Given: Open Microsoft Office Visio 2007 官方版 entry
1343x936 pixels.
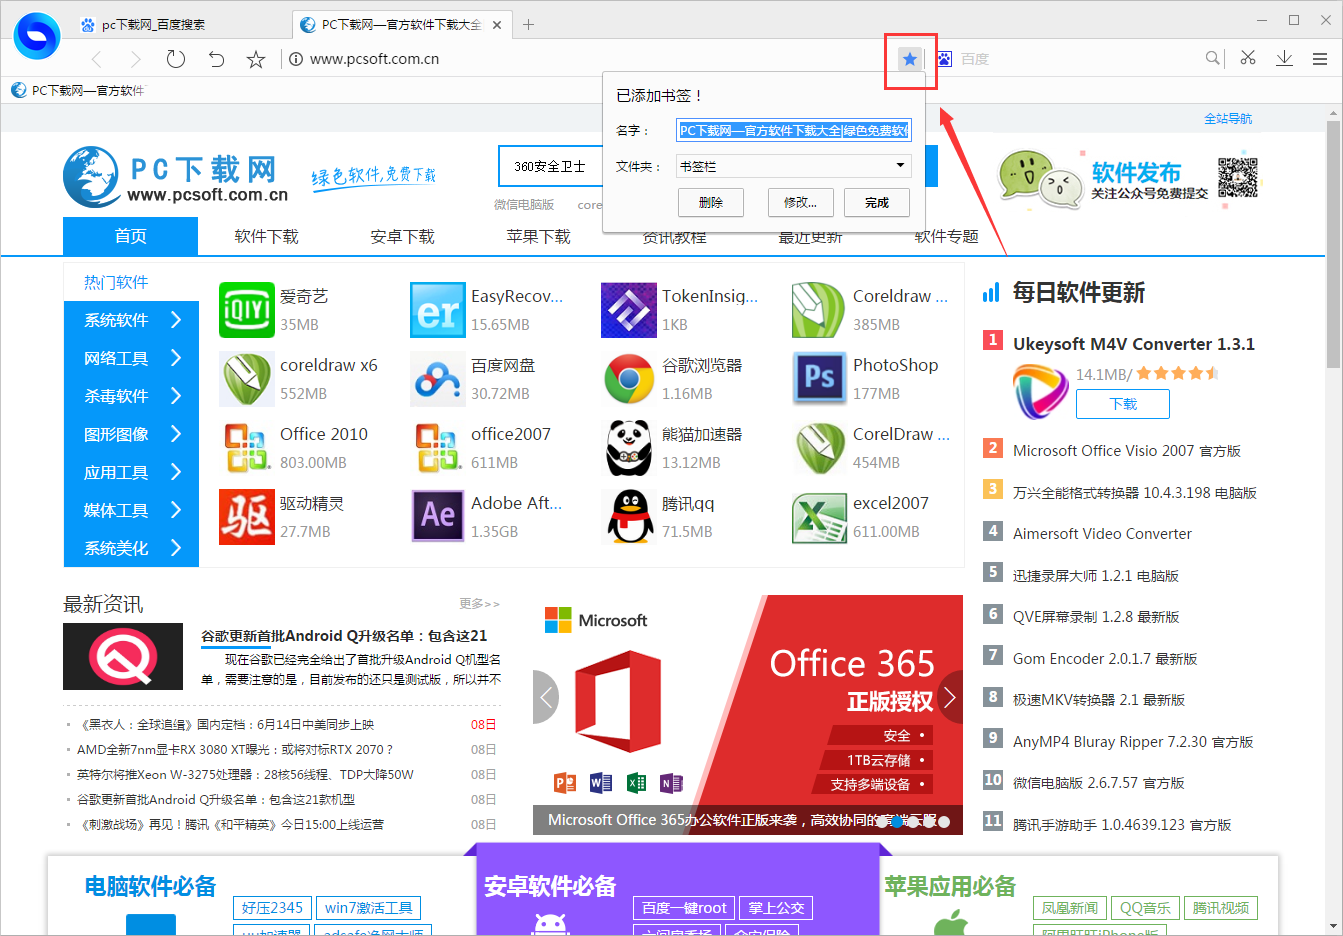Looking at the screenshot, I should (1127, 451).
